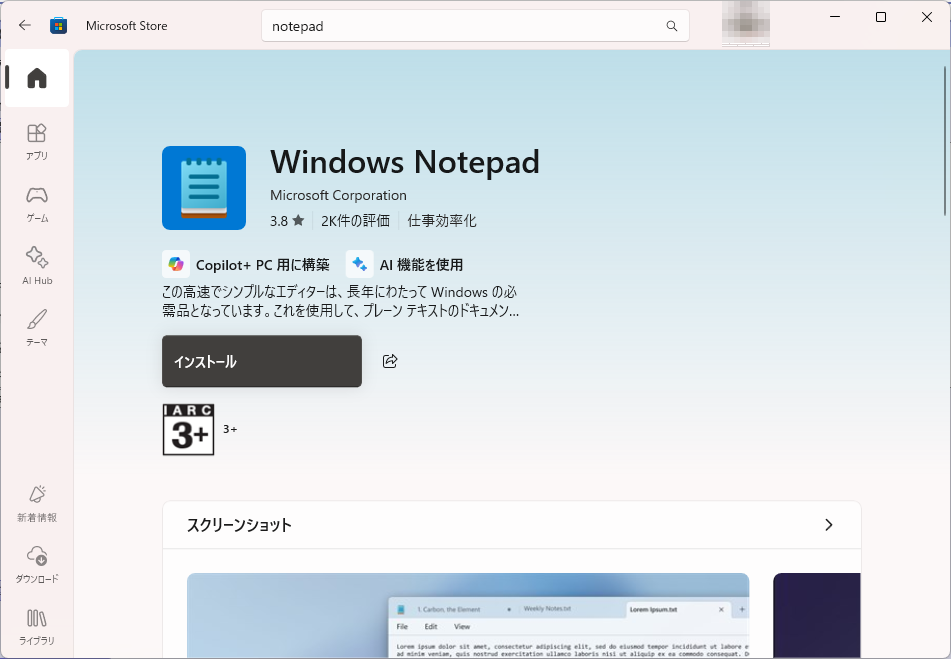Open ダウンロード in sidebar

[37, 564]
